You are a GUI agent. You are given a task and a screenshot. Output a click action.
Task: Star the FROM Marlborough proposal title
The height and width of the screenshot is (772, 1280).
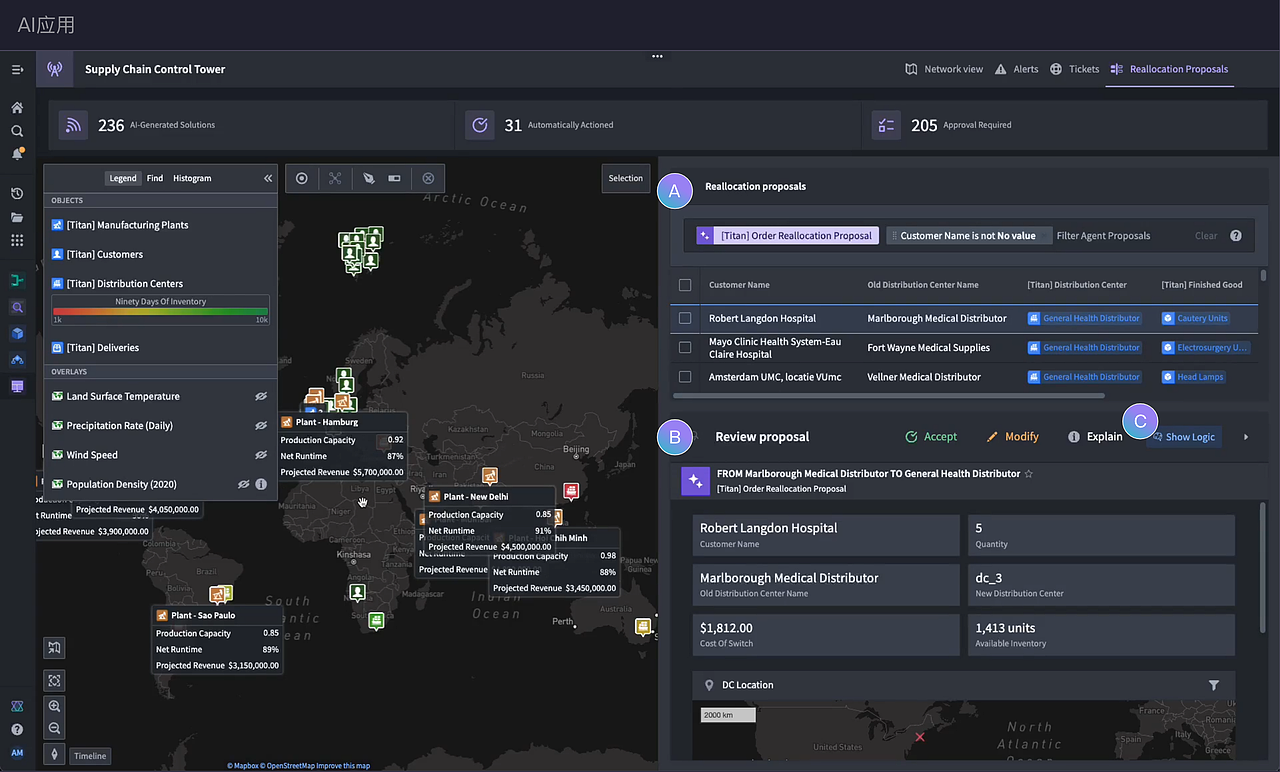tap(1028, 474)
